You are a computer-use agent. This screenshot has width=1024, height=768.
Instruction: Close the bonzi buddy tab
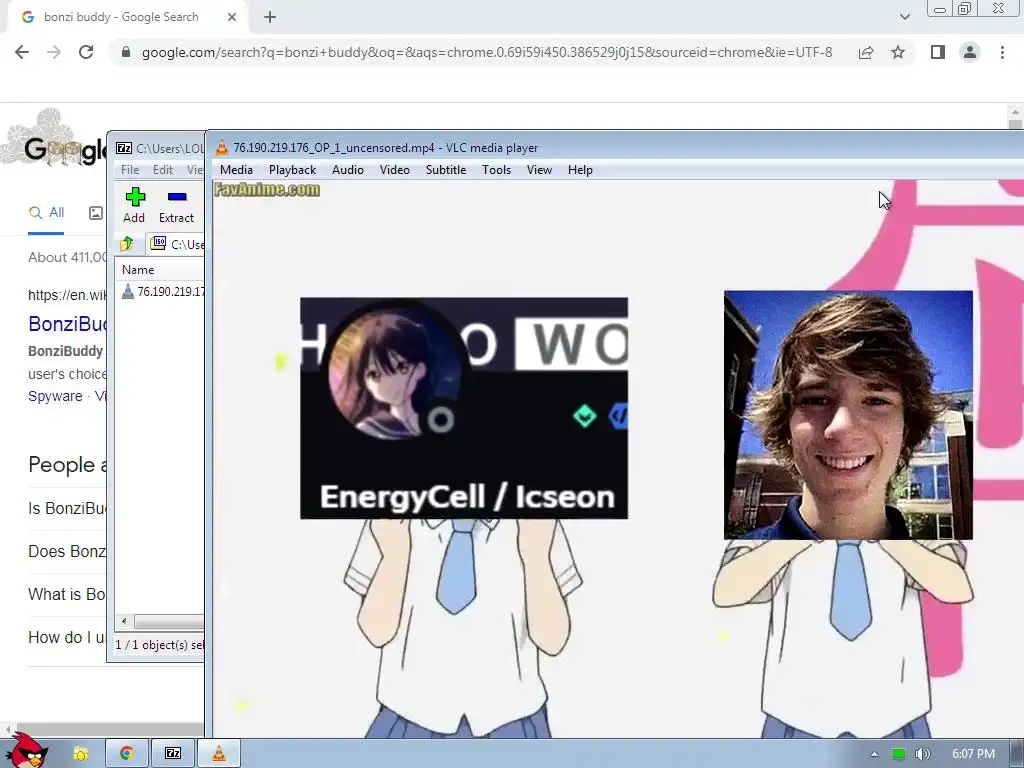(232, 17)
